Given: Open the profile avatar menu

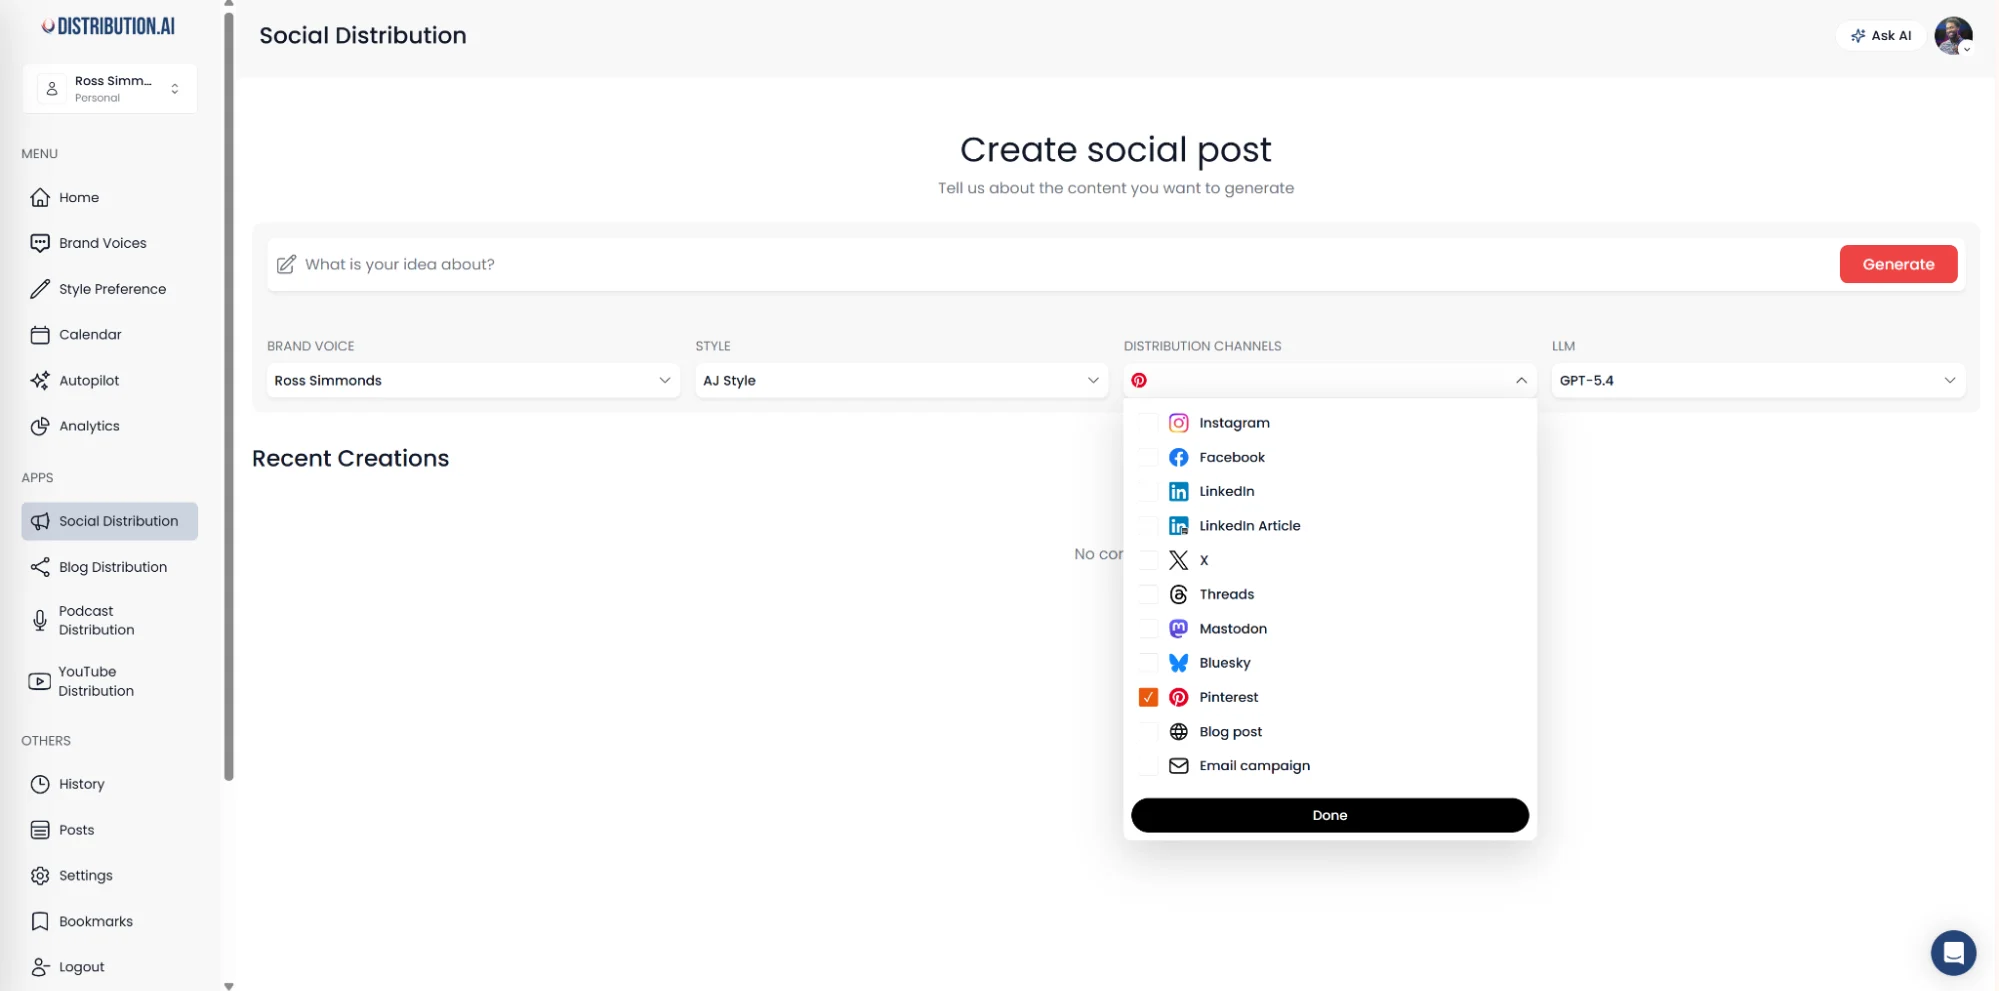Looking at the screenshot, I should (1953, 35).
